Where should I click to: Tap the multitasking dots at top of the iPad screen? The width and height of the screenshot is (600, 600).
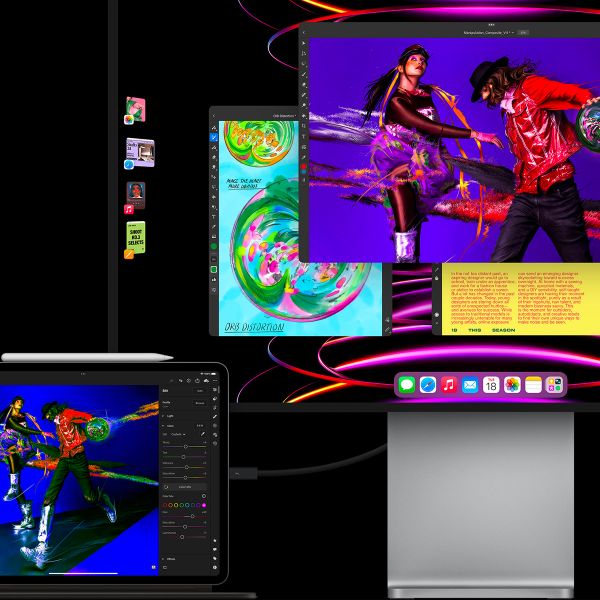[x=83, y=374]
